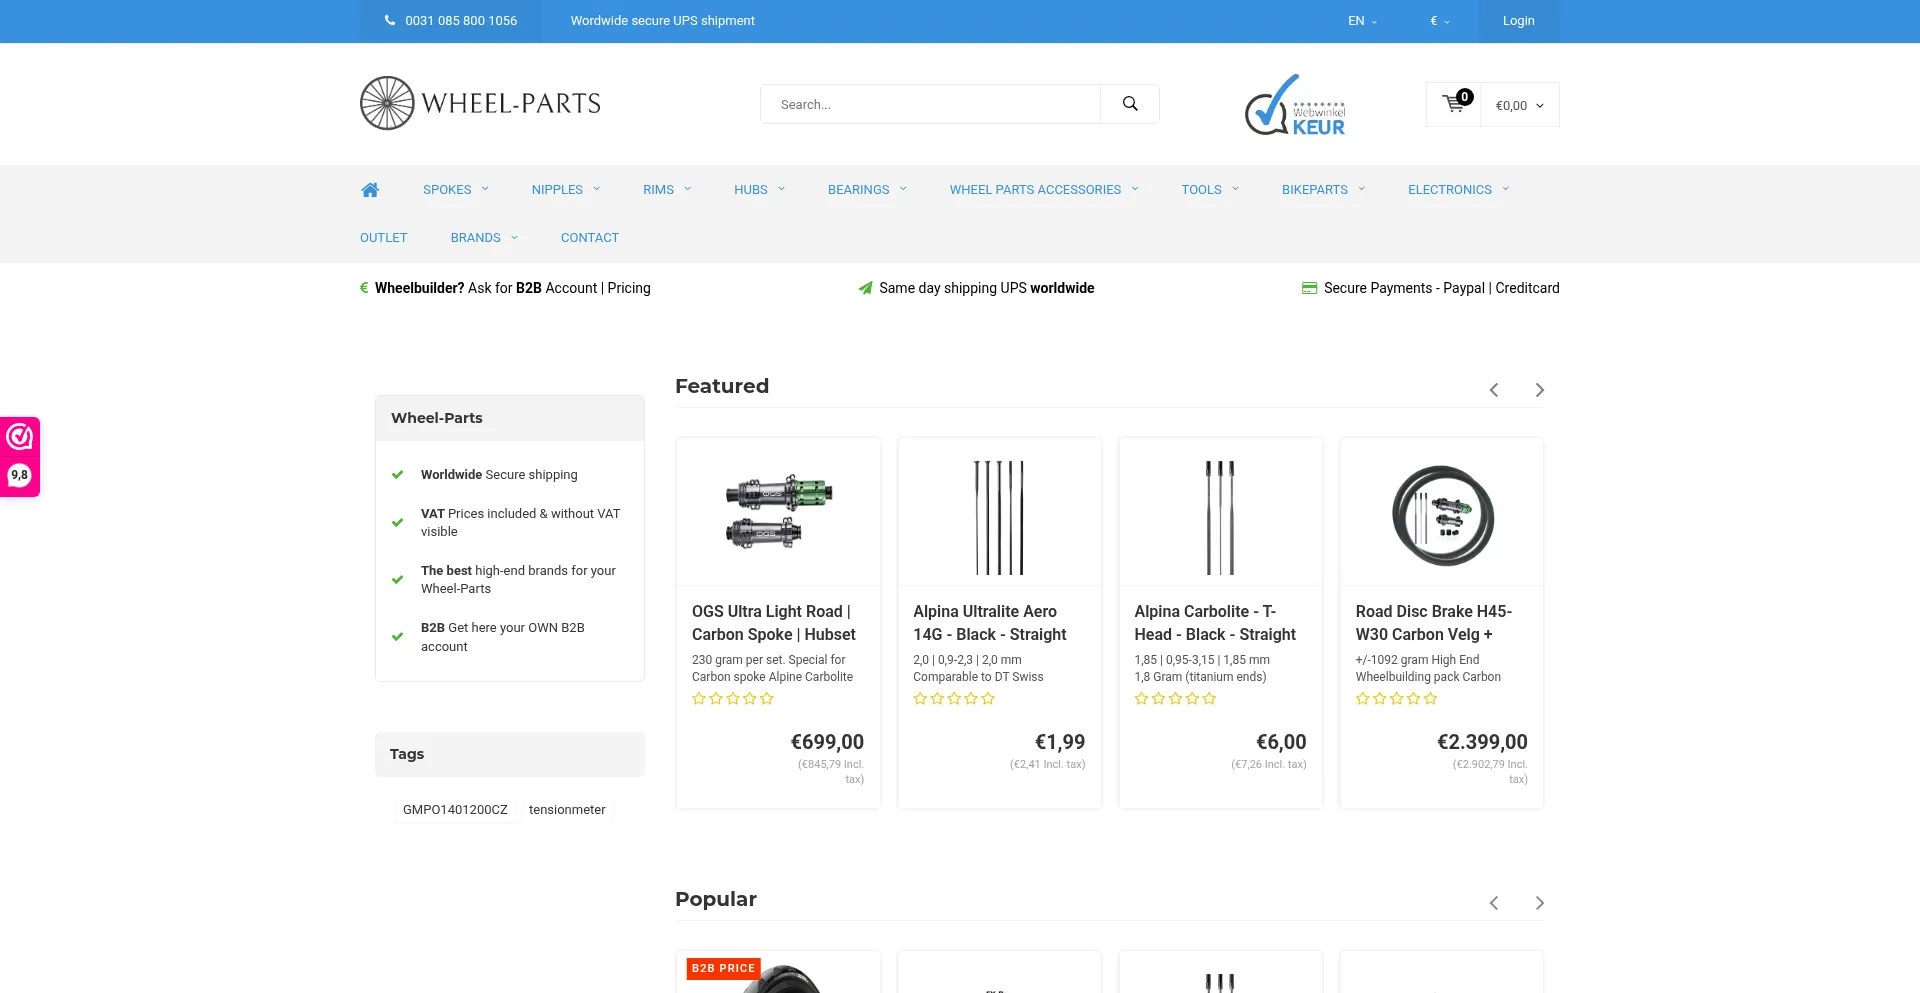Image resolution: width=1920 pixels, height=993 pixels.
Task: Click star rating under Alpina Carbolite T-Head
Action: click(1175, 699)
